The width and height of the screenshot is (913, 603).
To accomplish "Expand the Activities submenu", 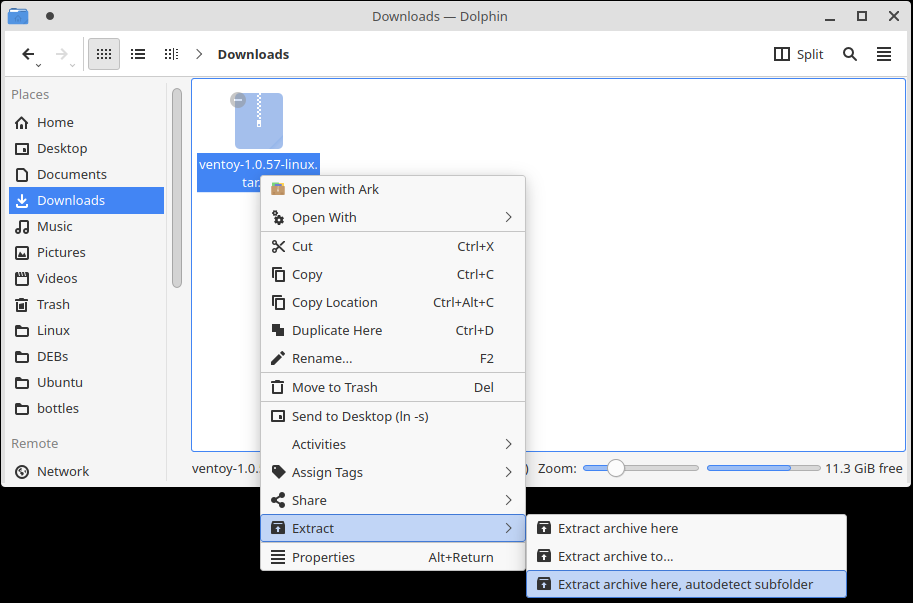I will [x=393, y=445].
